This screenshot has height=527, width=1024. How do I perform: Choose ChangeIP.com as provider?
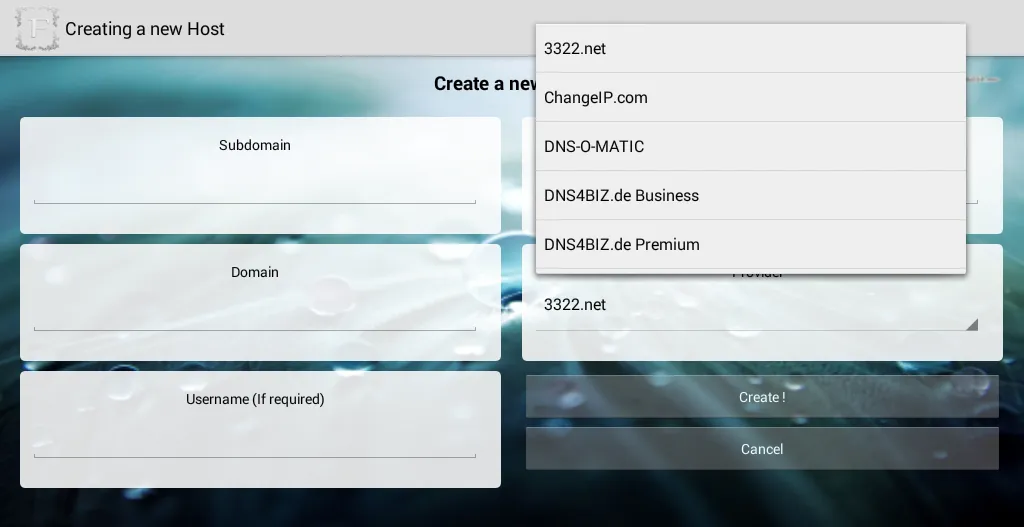pyautogui.click(x=750, y=97)
